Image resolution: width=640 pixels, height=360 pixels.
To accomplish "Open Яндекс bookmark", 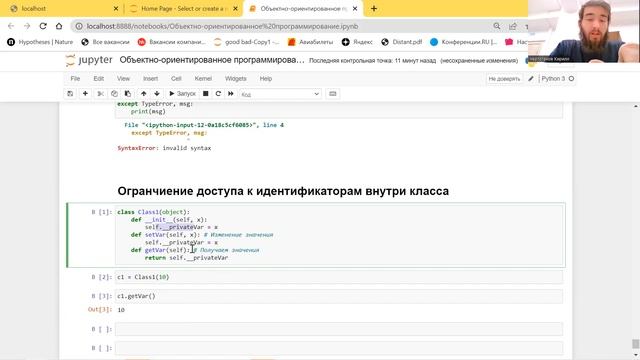I will [357, 42].
